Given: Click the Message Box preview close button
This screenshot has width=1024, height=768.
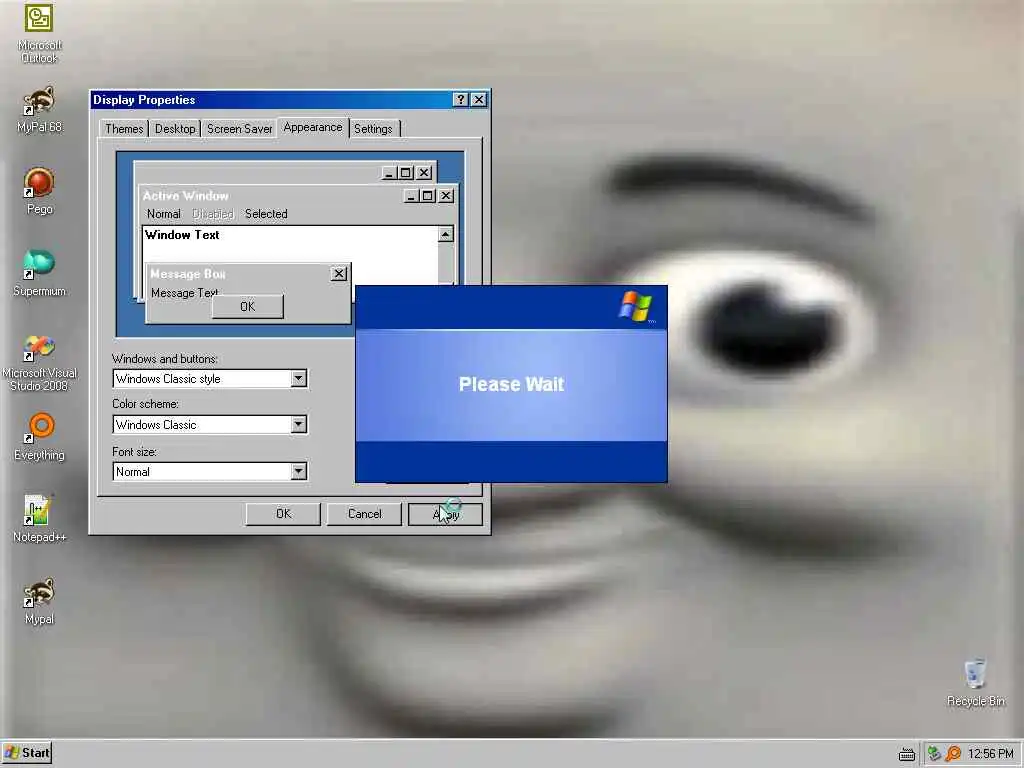Looking at the screenshot, I should (x=339, y=274).
